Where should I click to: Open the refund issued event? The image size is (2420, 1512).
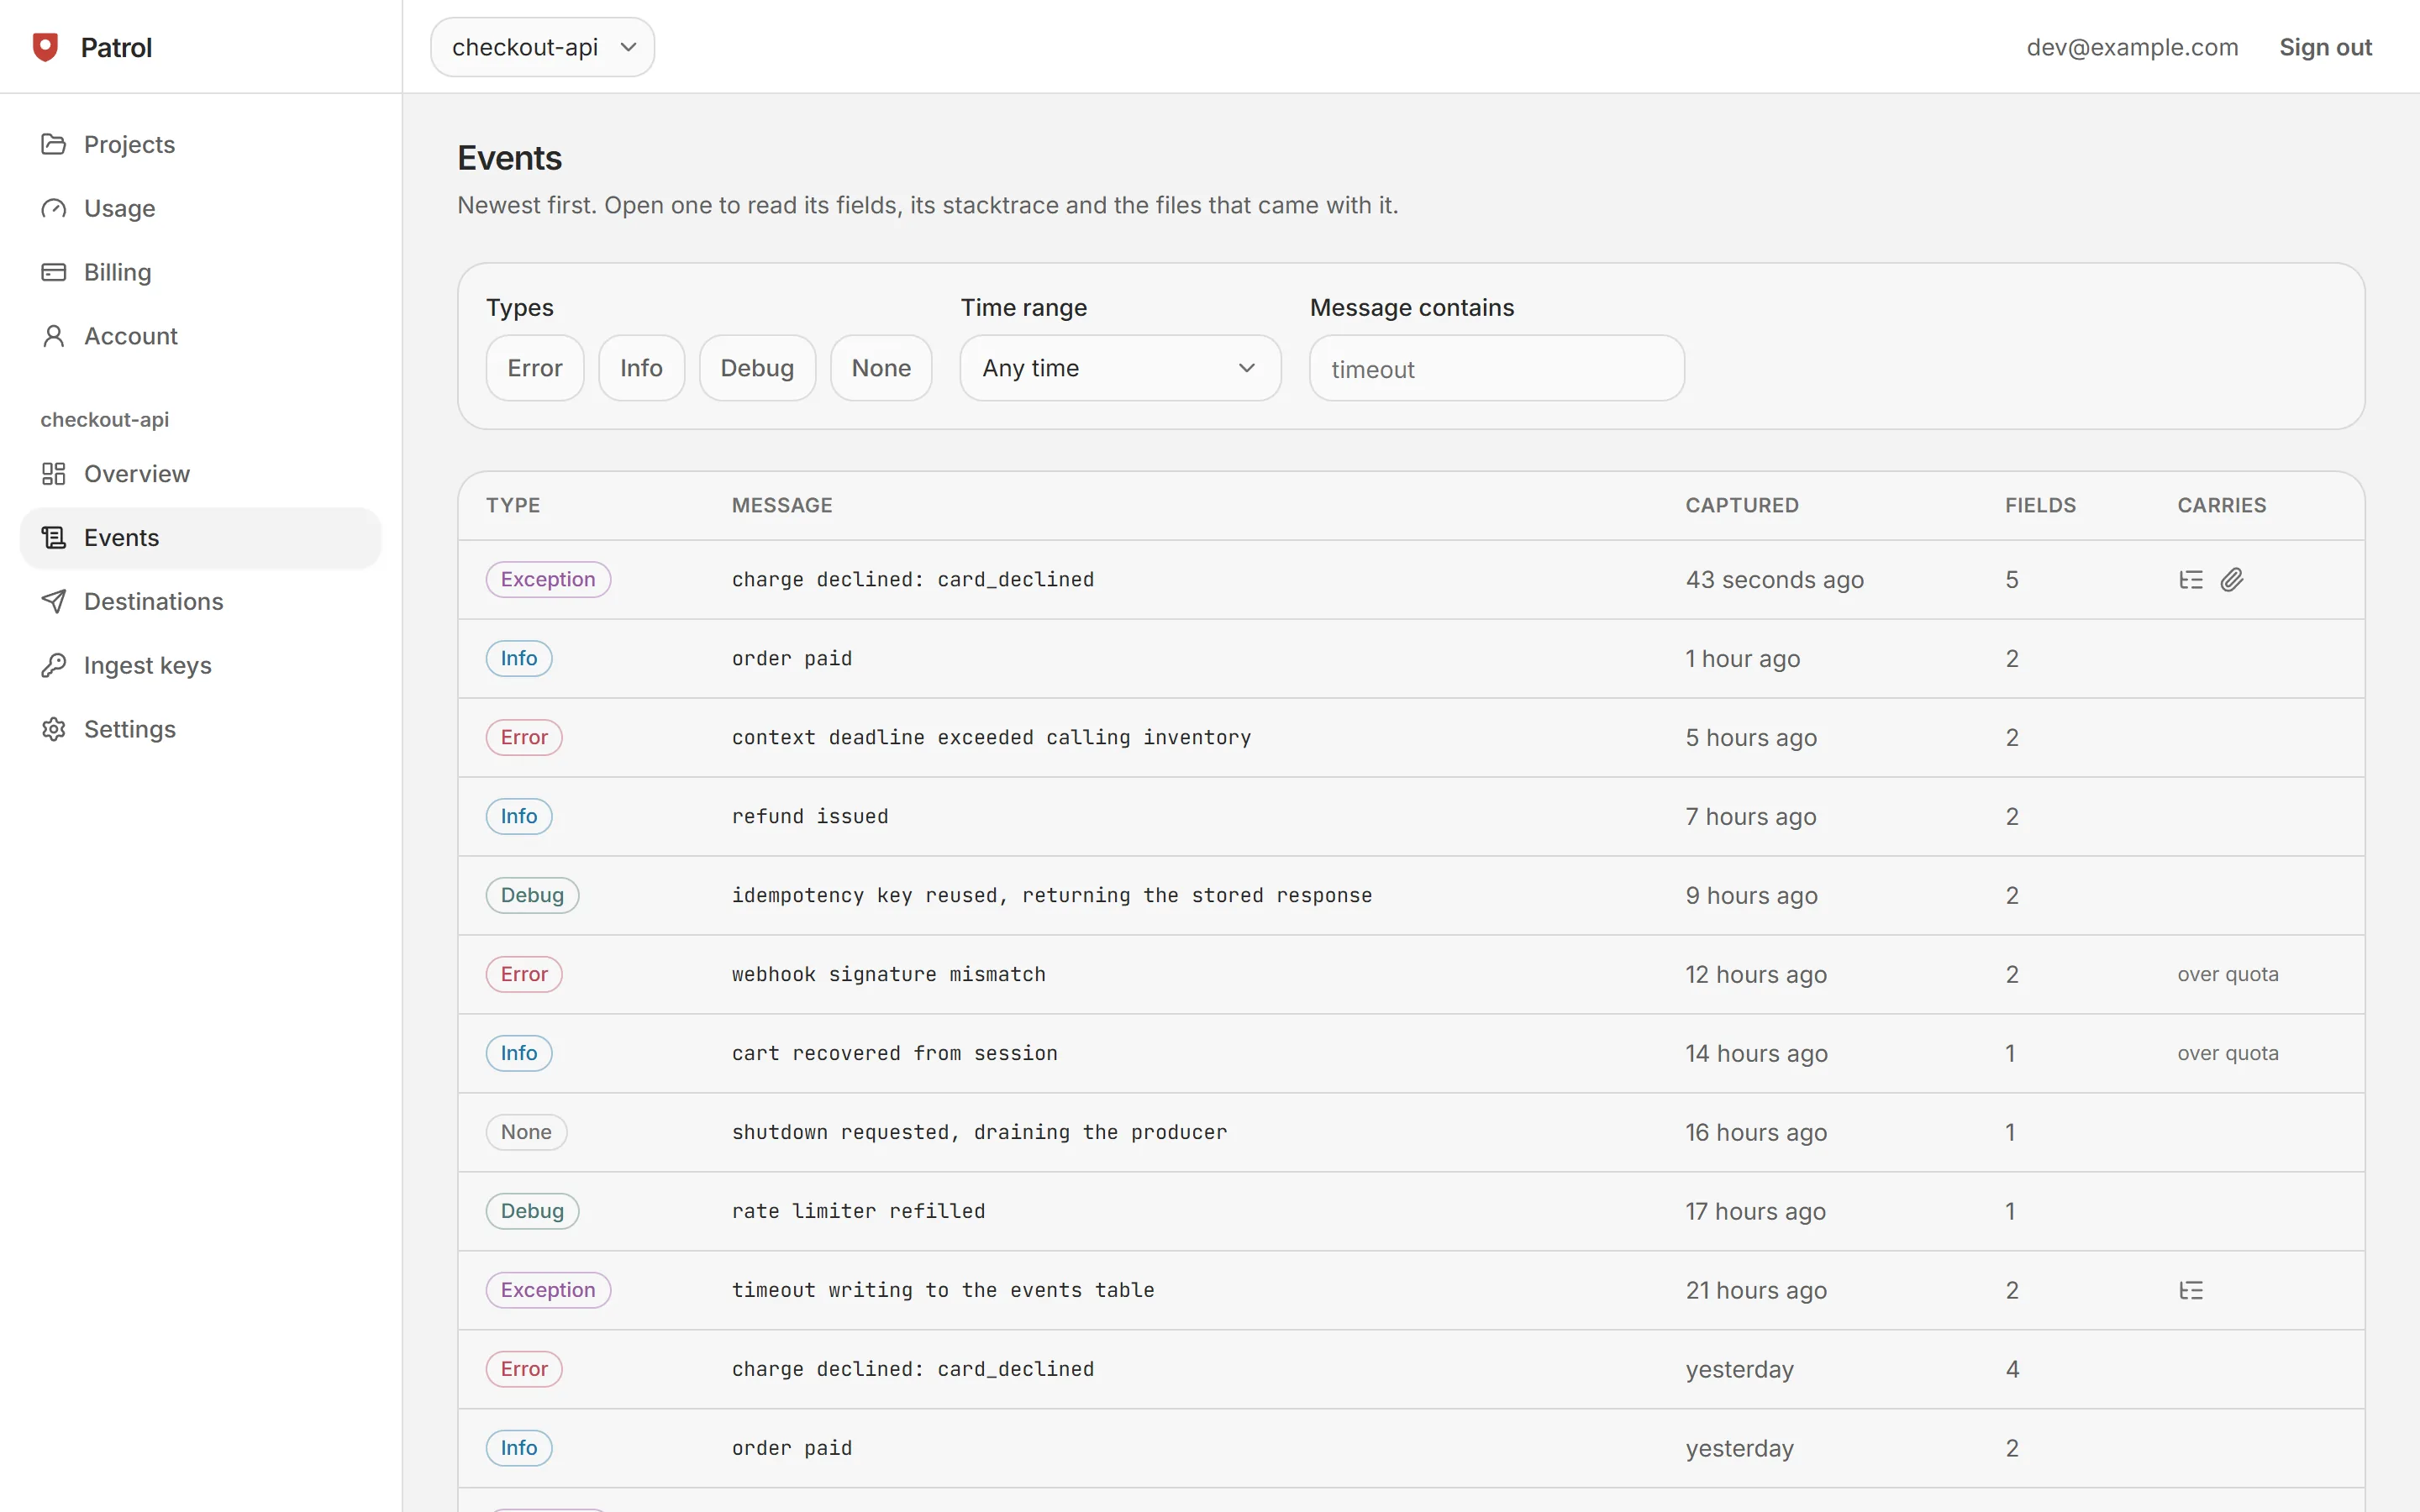point(1411,817)
